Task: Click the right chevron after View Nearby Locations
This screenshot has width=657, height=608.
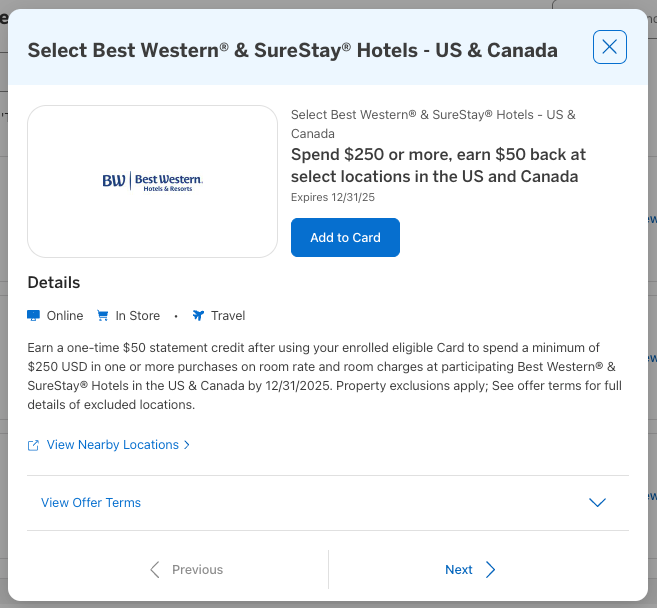Action: tap(187, 445)
